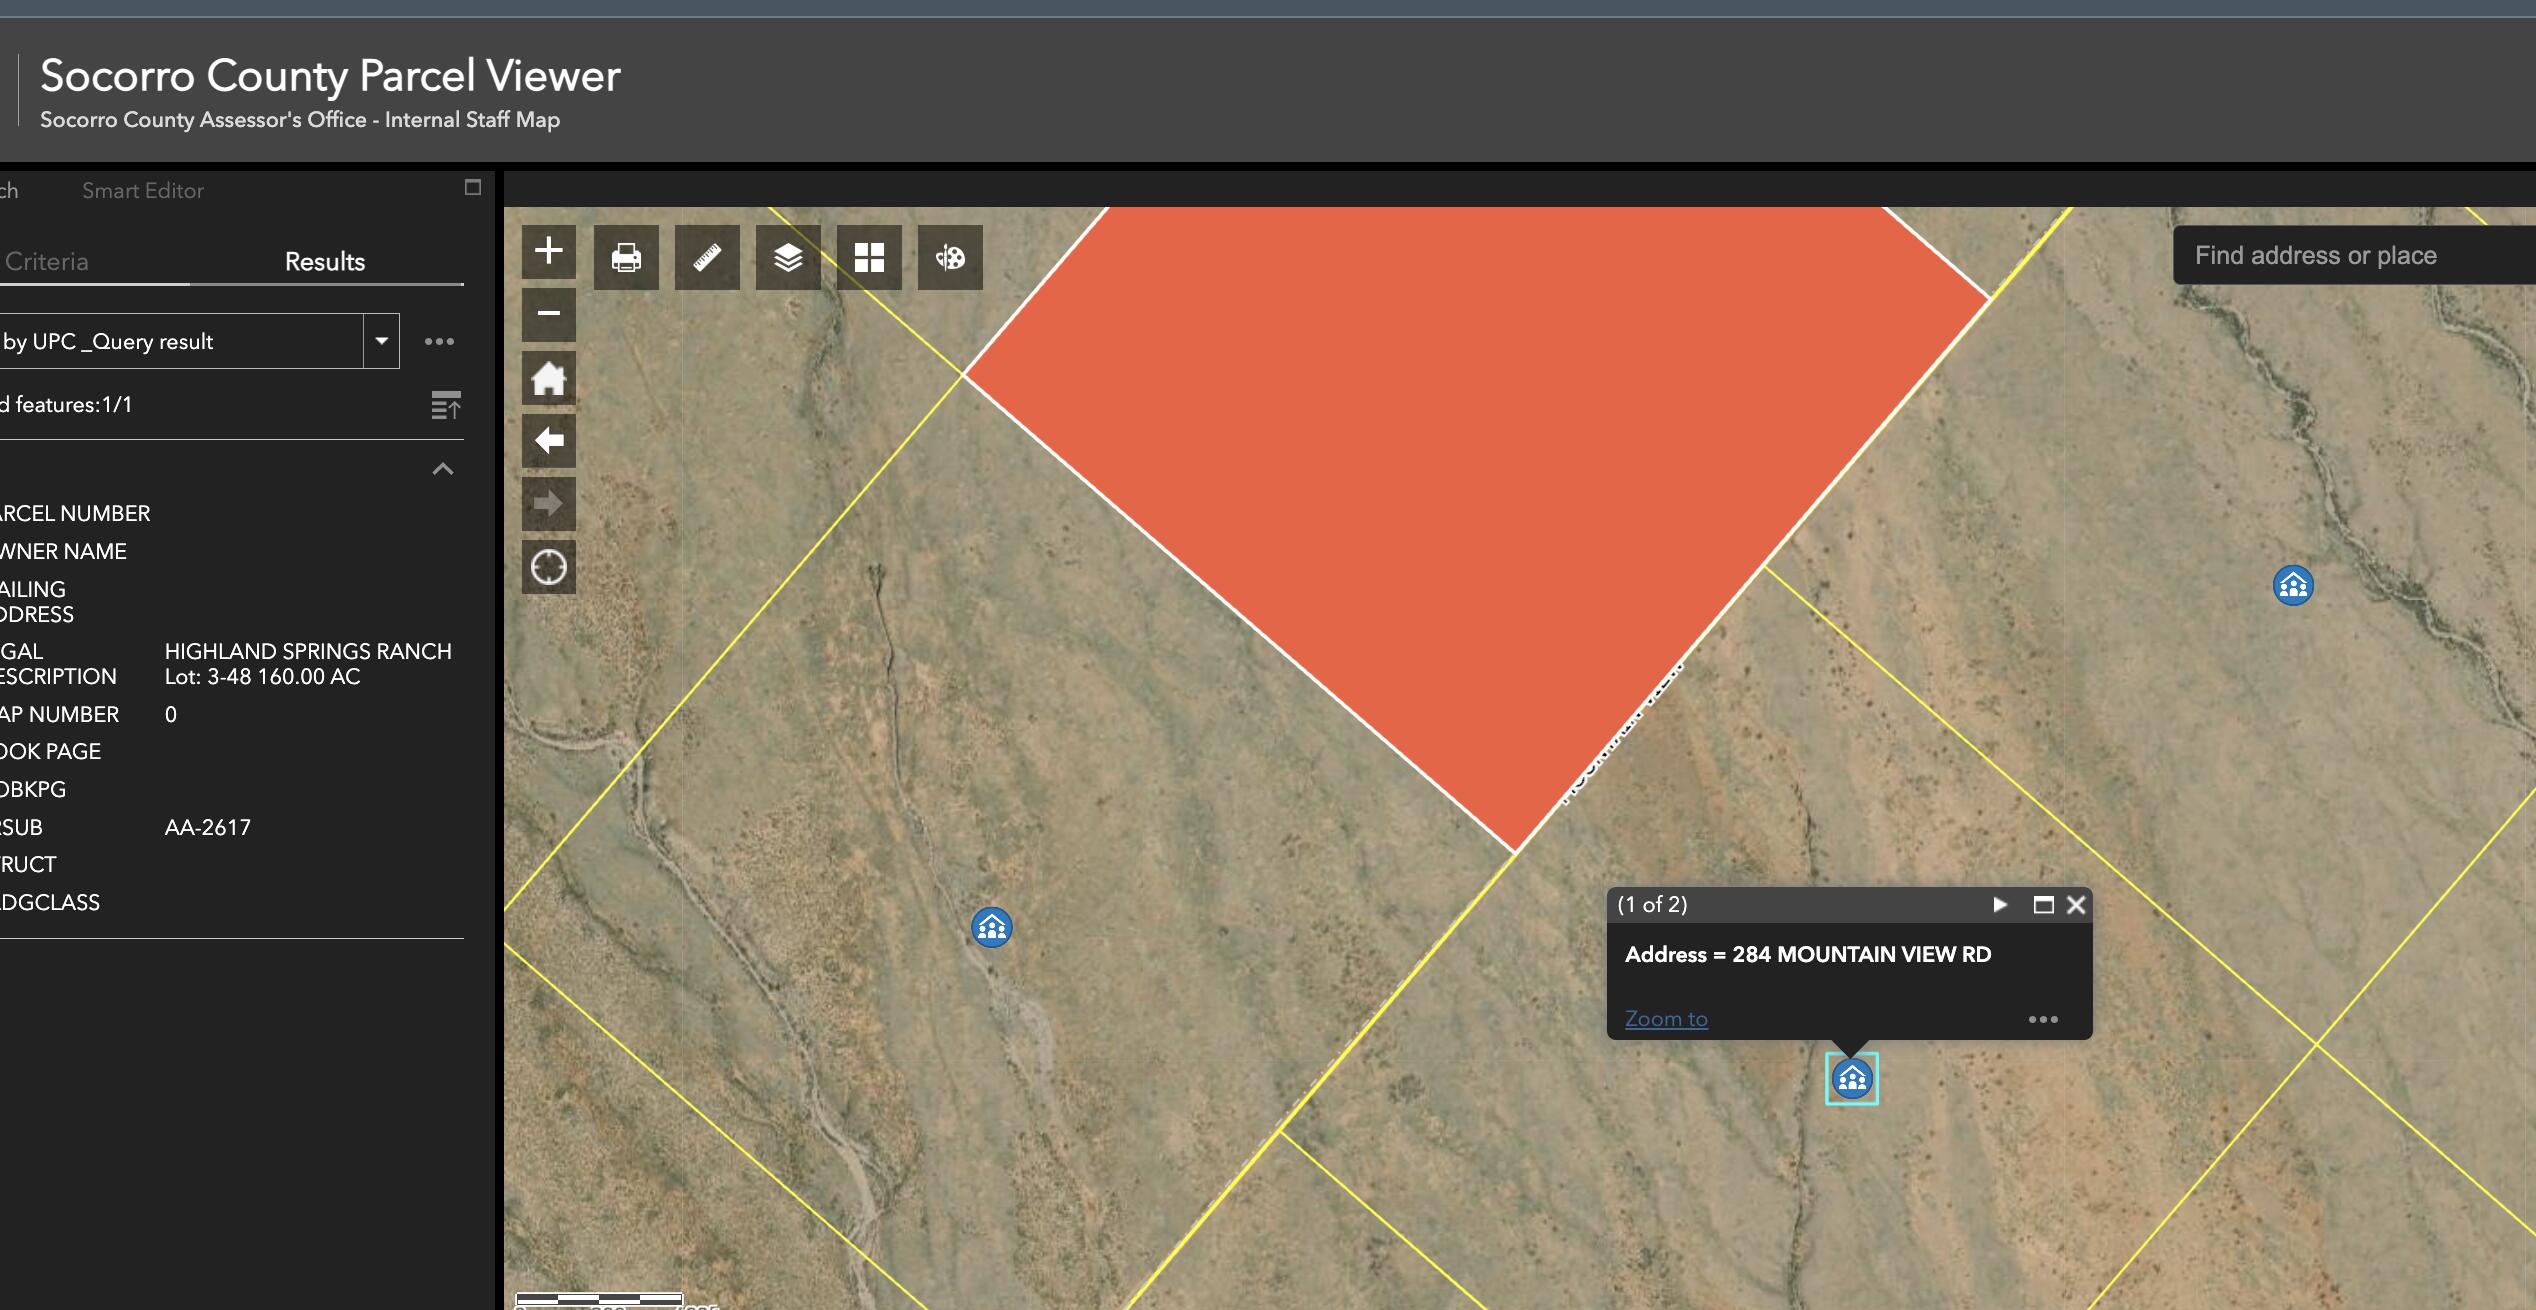The height and width of the screenshot is (1310, 2536).
Task: Click the zoom in plus button
Action: (x=548, y=251)
